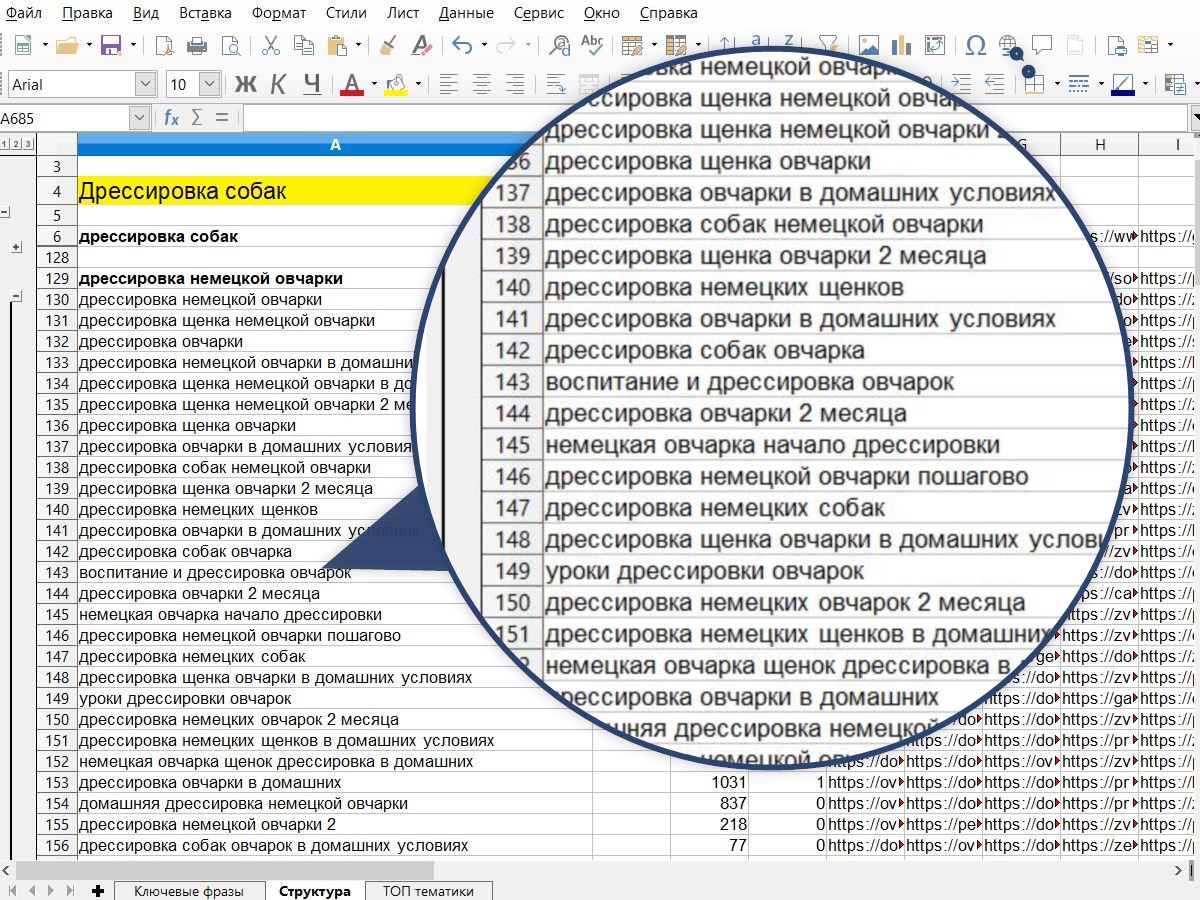Insert a comment
Viewport: 1200px width, 900px height.
[1042, 45]
